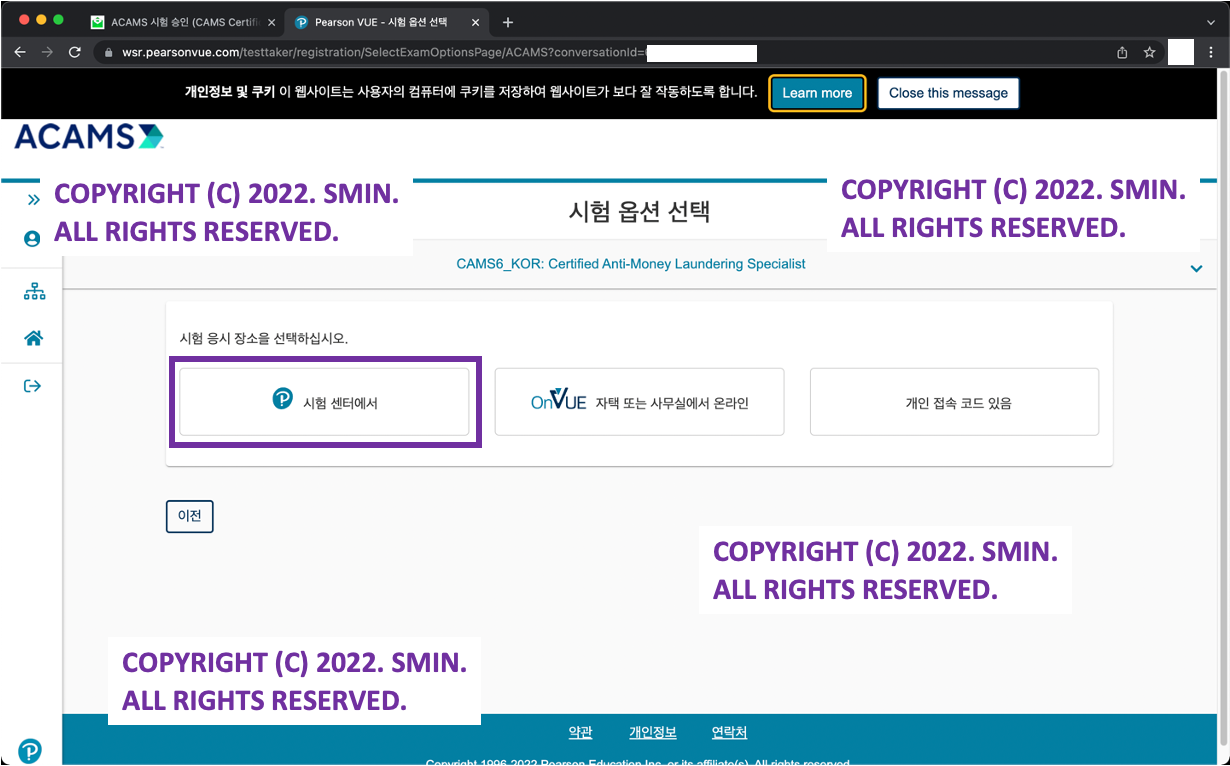Close the ACAMS 시험 승인 tab
Image resolution: width=1230 pixels, height=766 pixels.
coord(272,22)
